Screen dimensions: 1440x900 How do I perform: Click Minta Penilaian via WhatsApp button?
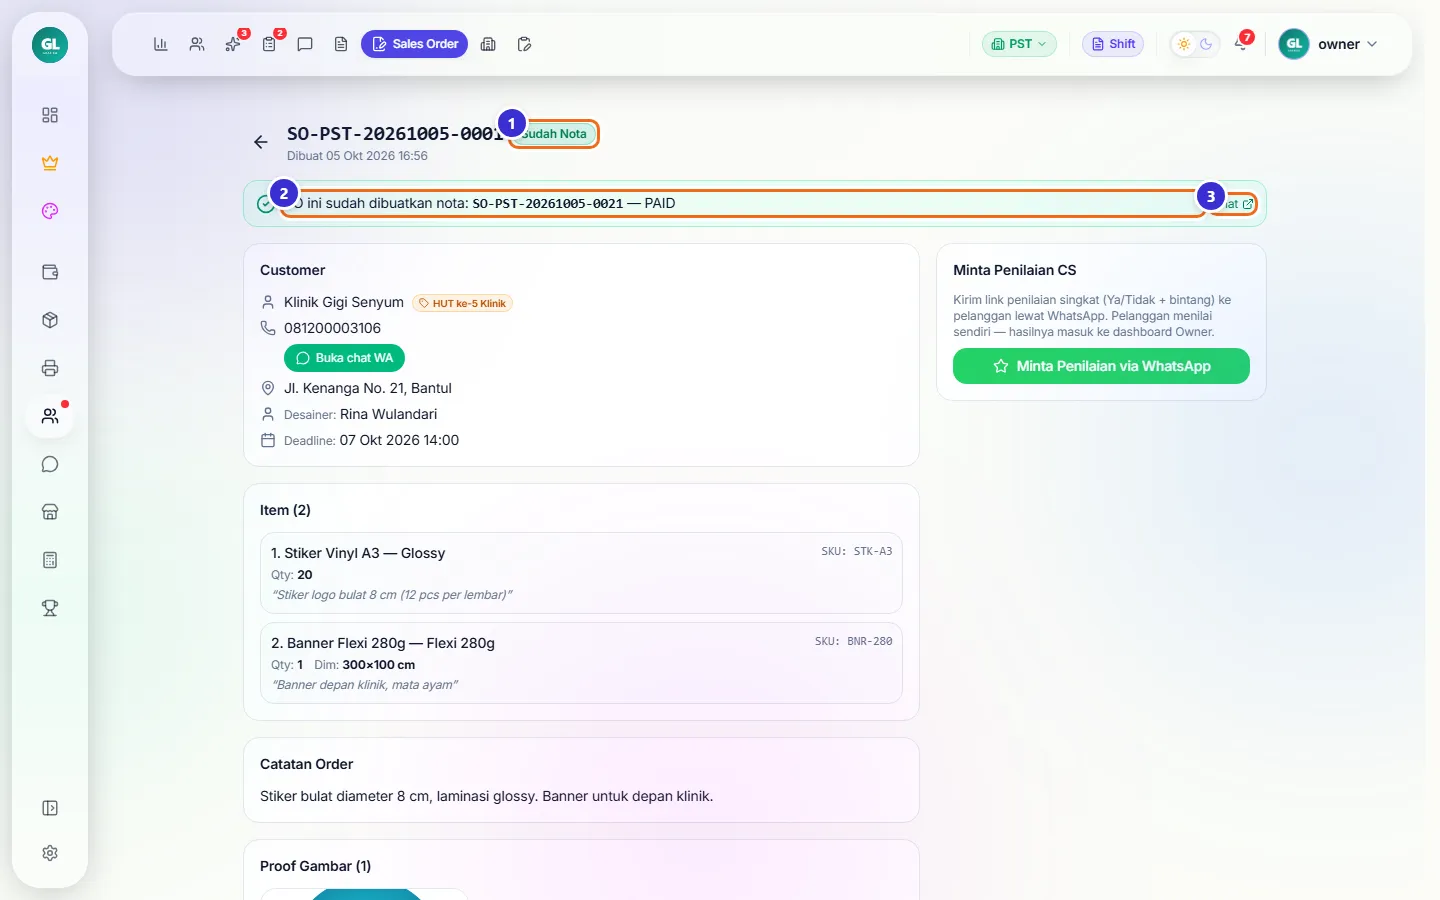pyautogui.click(x=1101, y=366)
